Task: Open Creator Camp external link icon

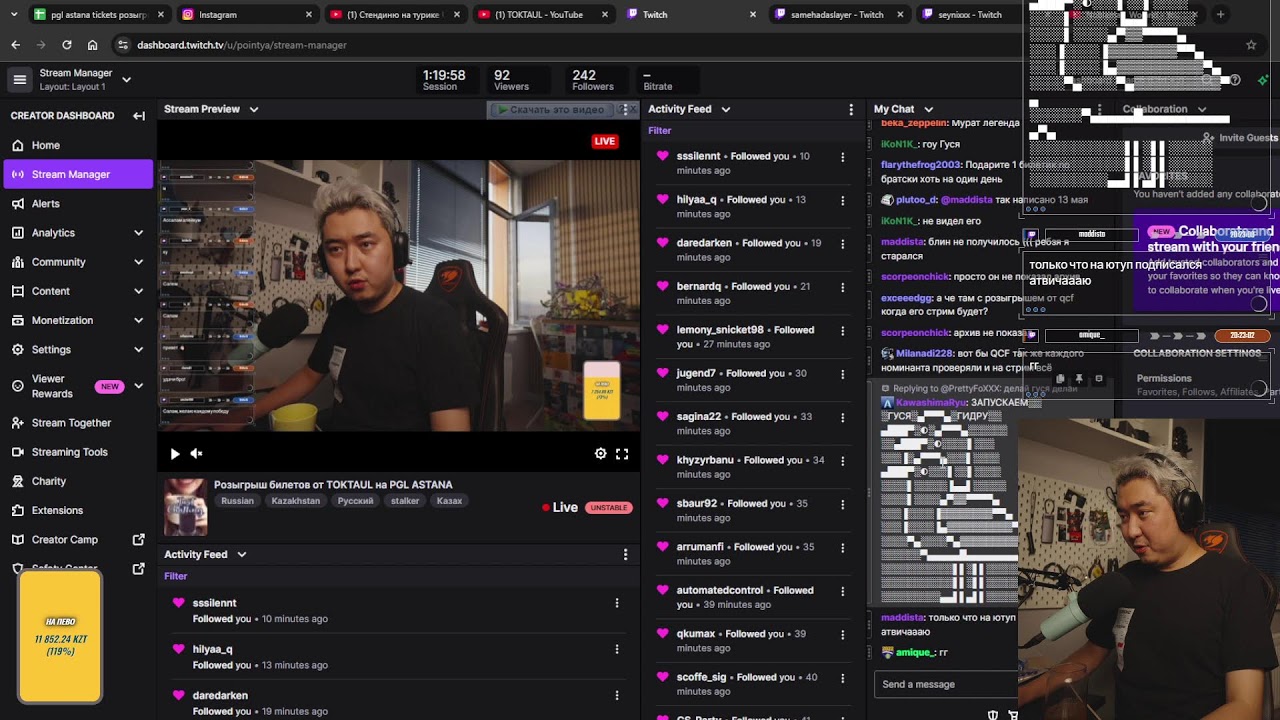Action: coord(139,540)
